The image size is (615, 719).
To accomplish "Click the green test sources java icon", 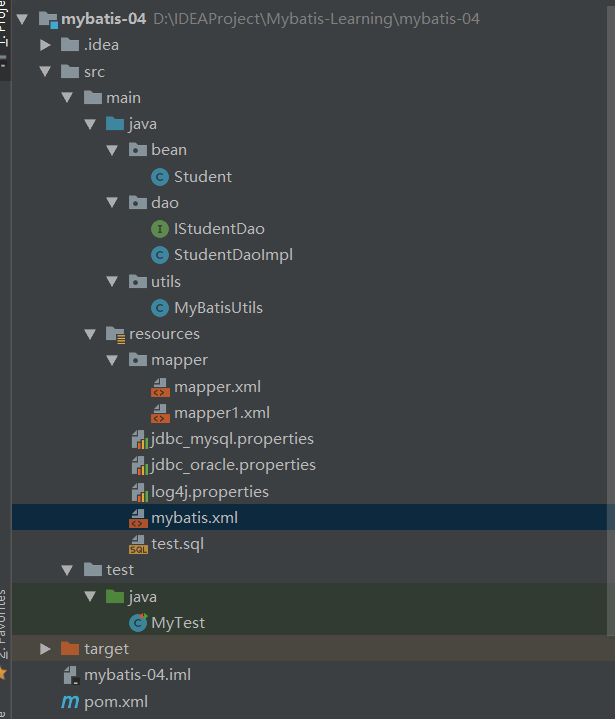I will (115, 597).
